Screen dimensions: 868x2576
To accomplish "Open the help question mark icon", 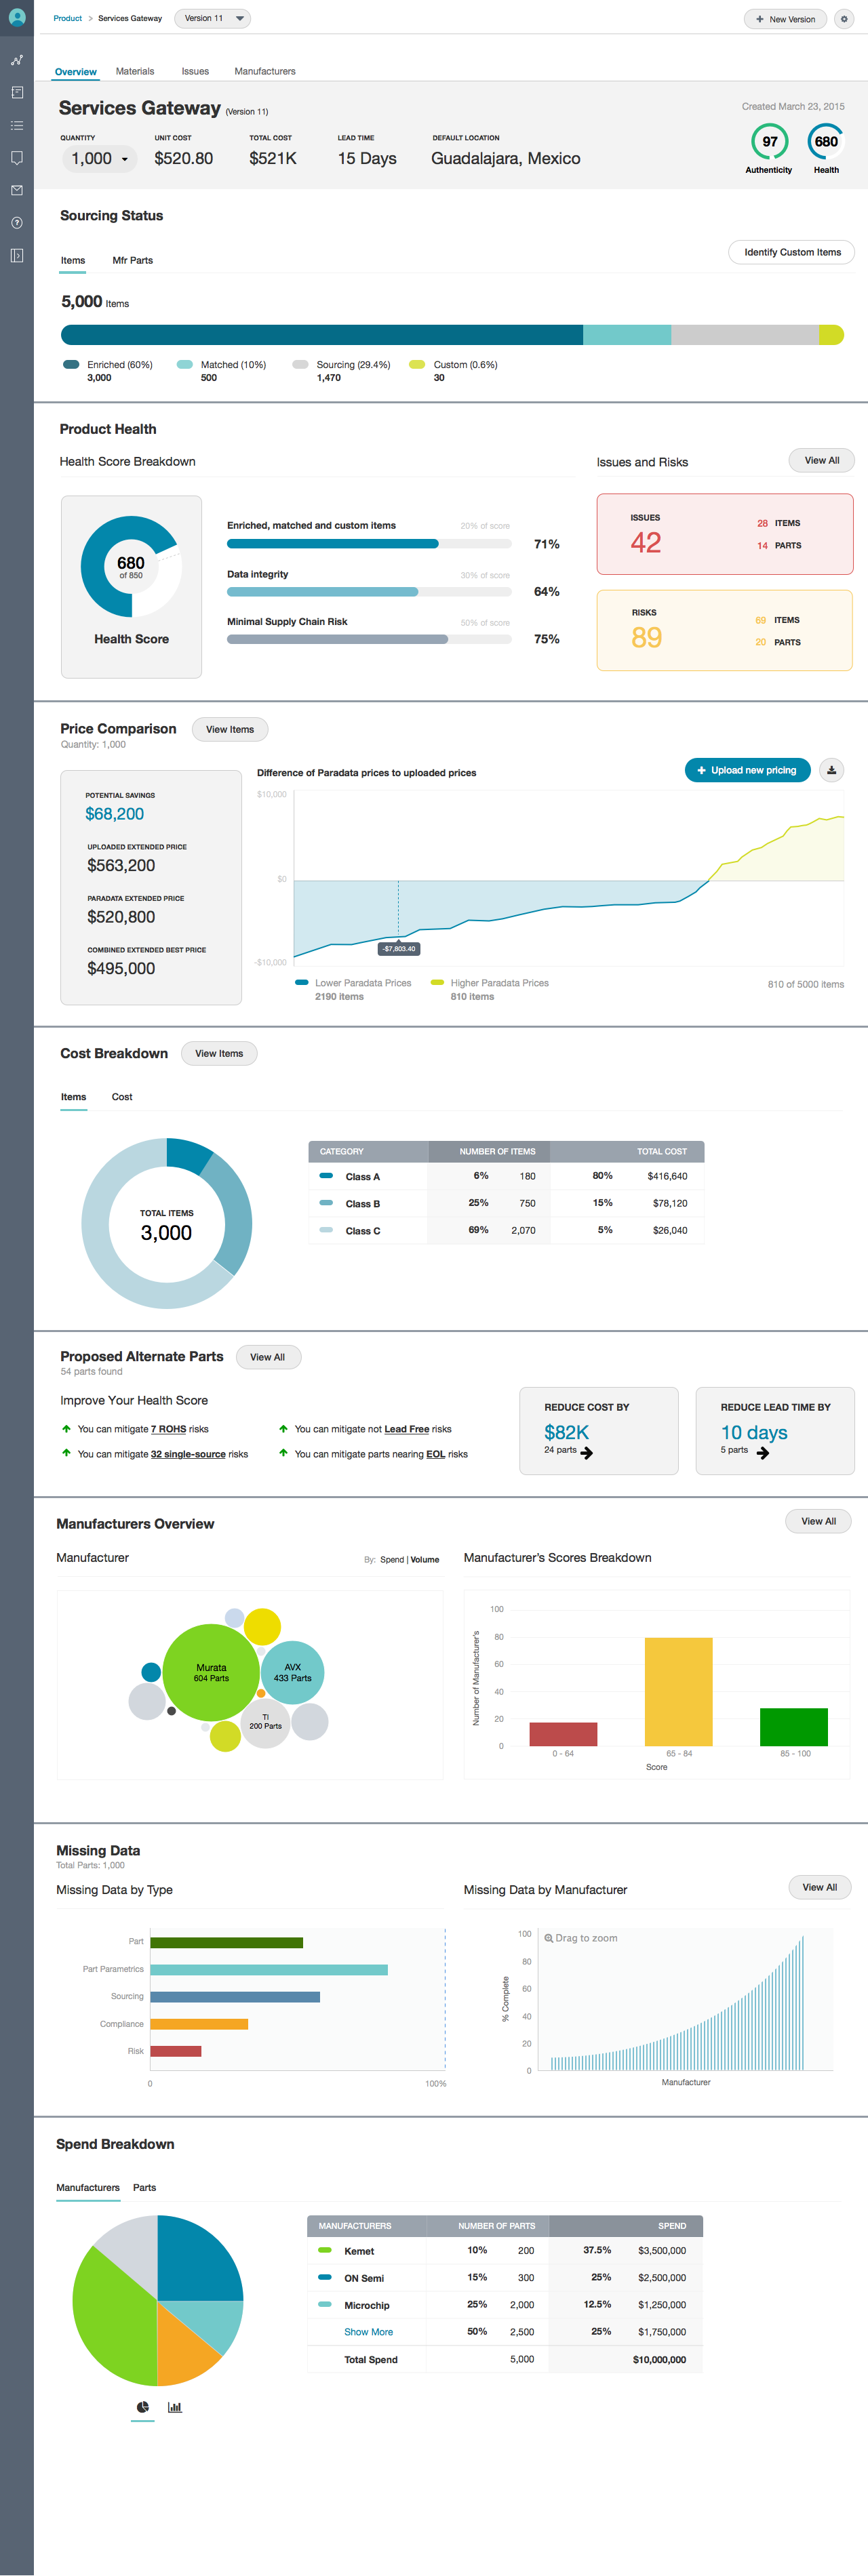I will tap(17, 223).
